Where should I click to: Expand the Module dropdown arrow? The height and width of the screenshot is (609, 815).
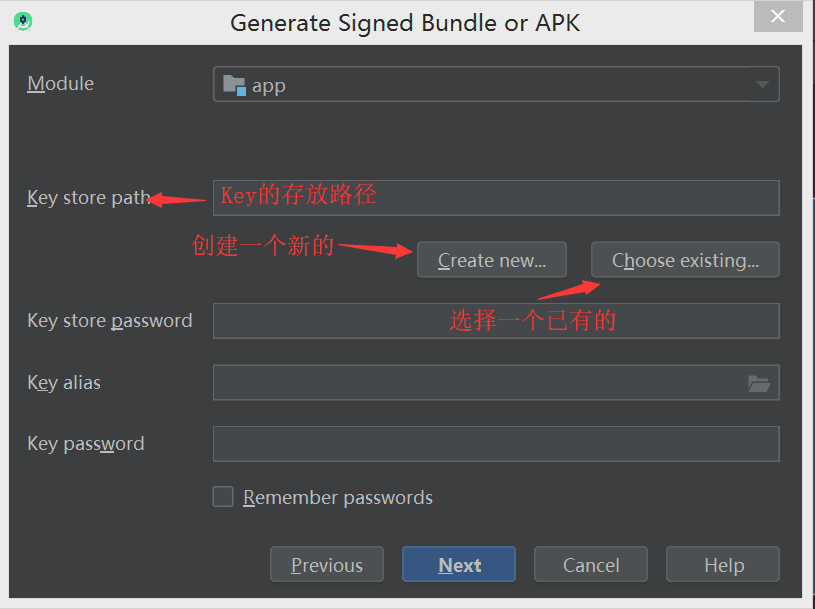coord(763,84)
